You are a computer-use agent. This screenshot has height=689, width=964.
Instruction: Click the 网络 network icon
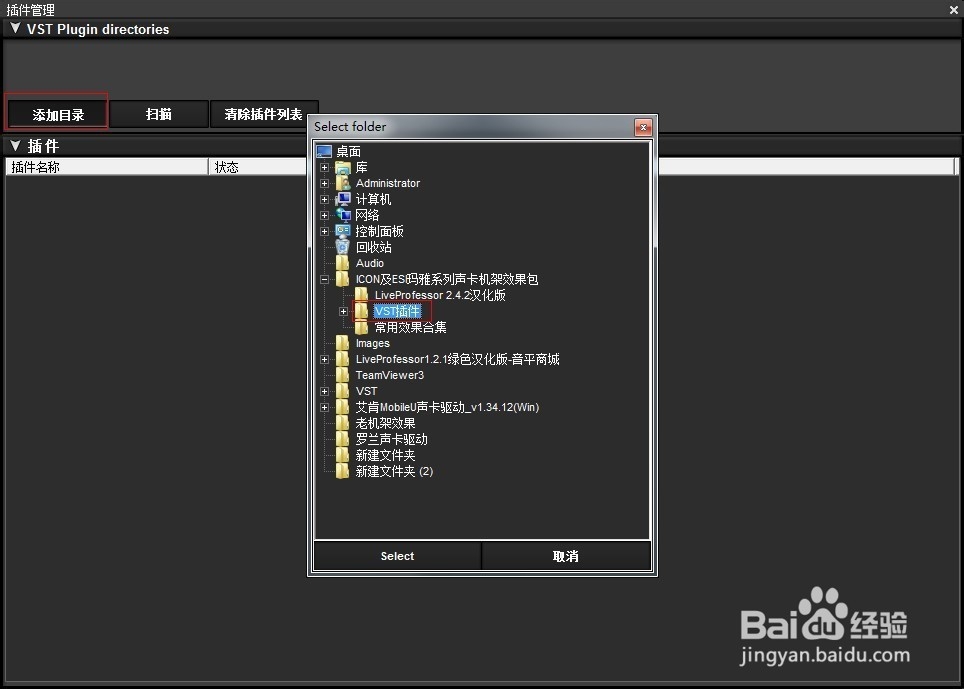click(x=343, y=215)
